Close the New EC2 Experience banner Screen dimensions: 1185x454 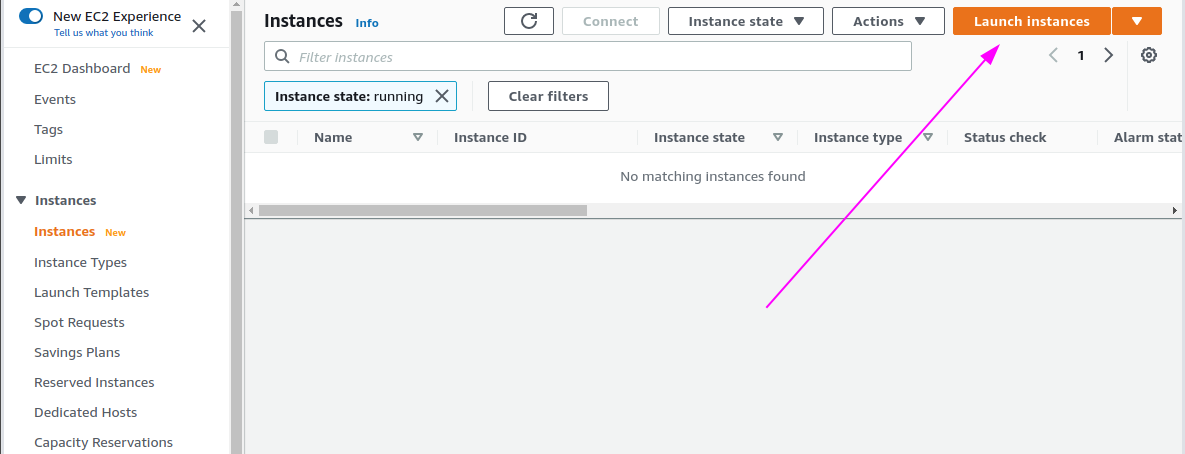click(x=199, y=26)
